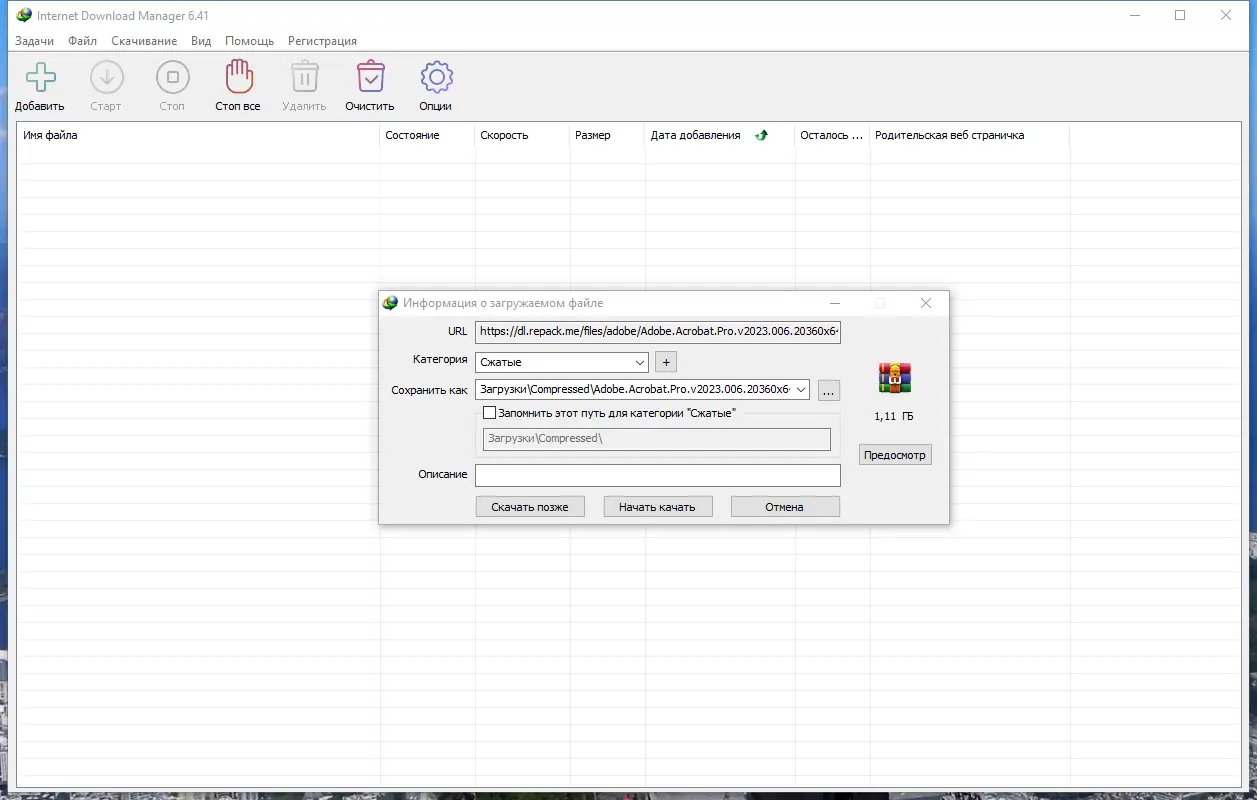
Task: Click the Размер column header
Action: pos(607,135)
